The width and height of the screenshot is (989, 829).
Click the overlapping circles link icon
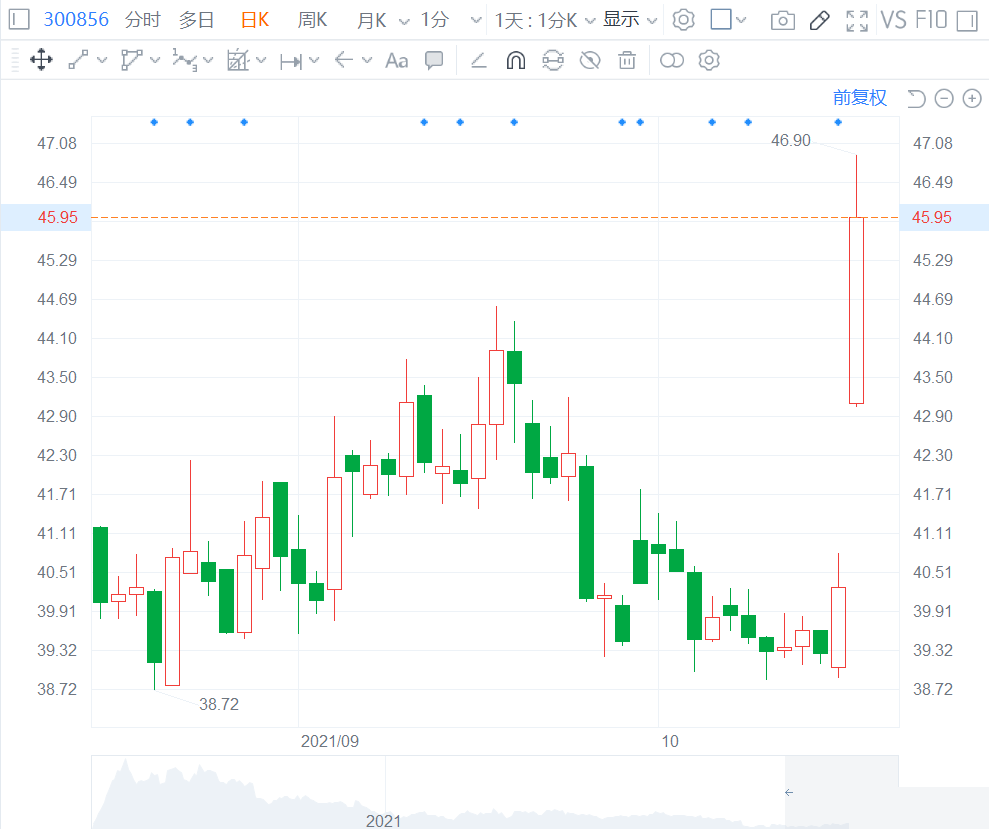tap(672, 61)
